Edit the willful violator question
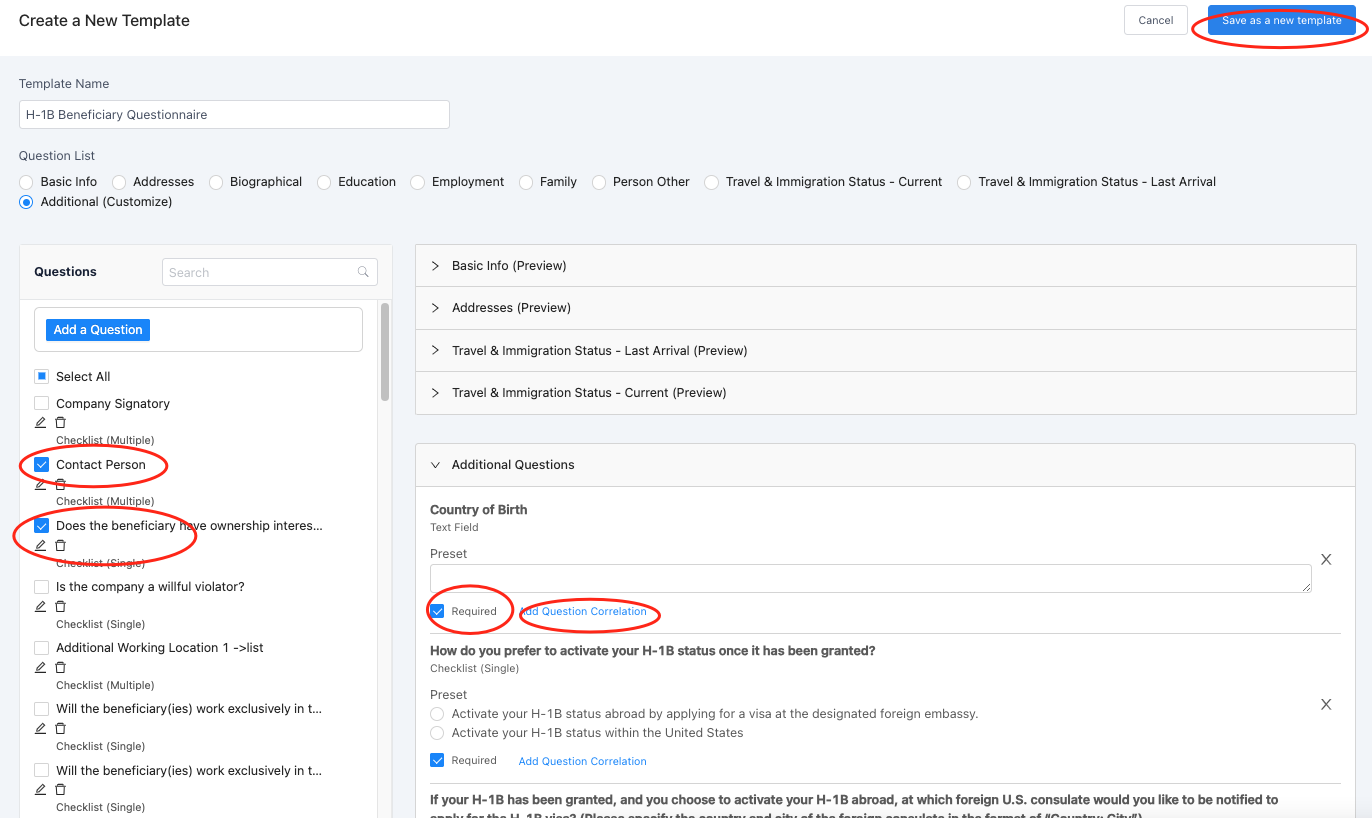Image resolution: width=1372 pixels, height=818 pixels. (41, 606)
